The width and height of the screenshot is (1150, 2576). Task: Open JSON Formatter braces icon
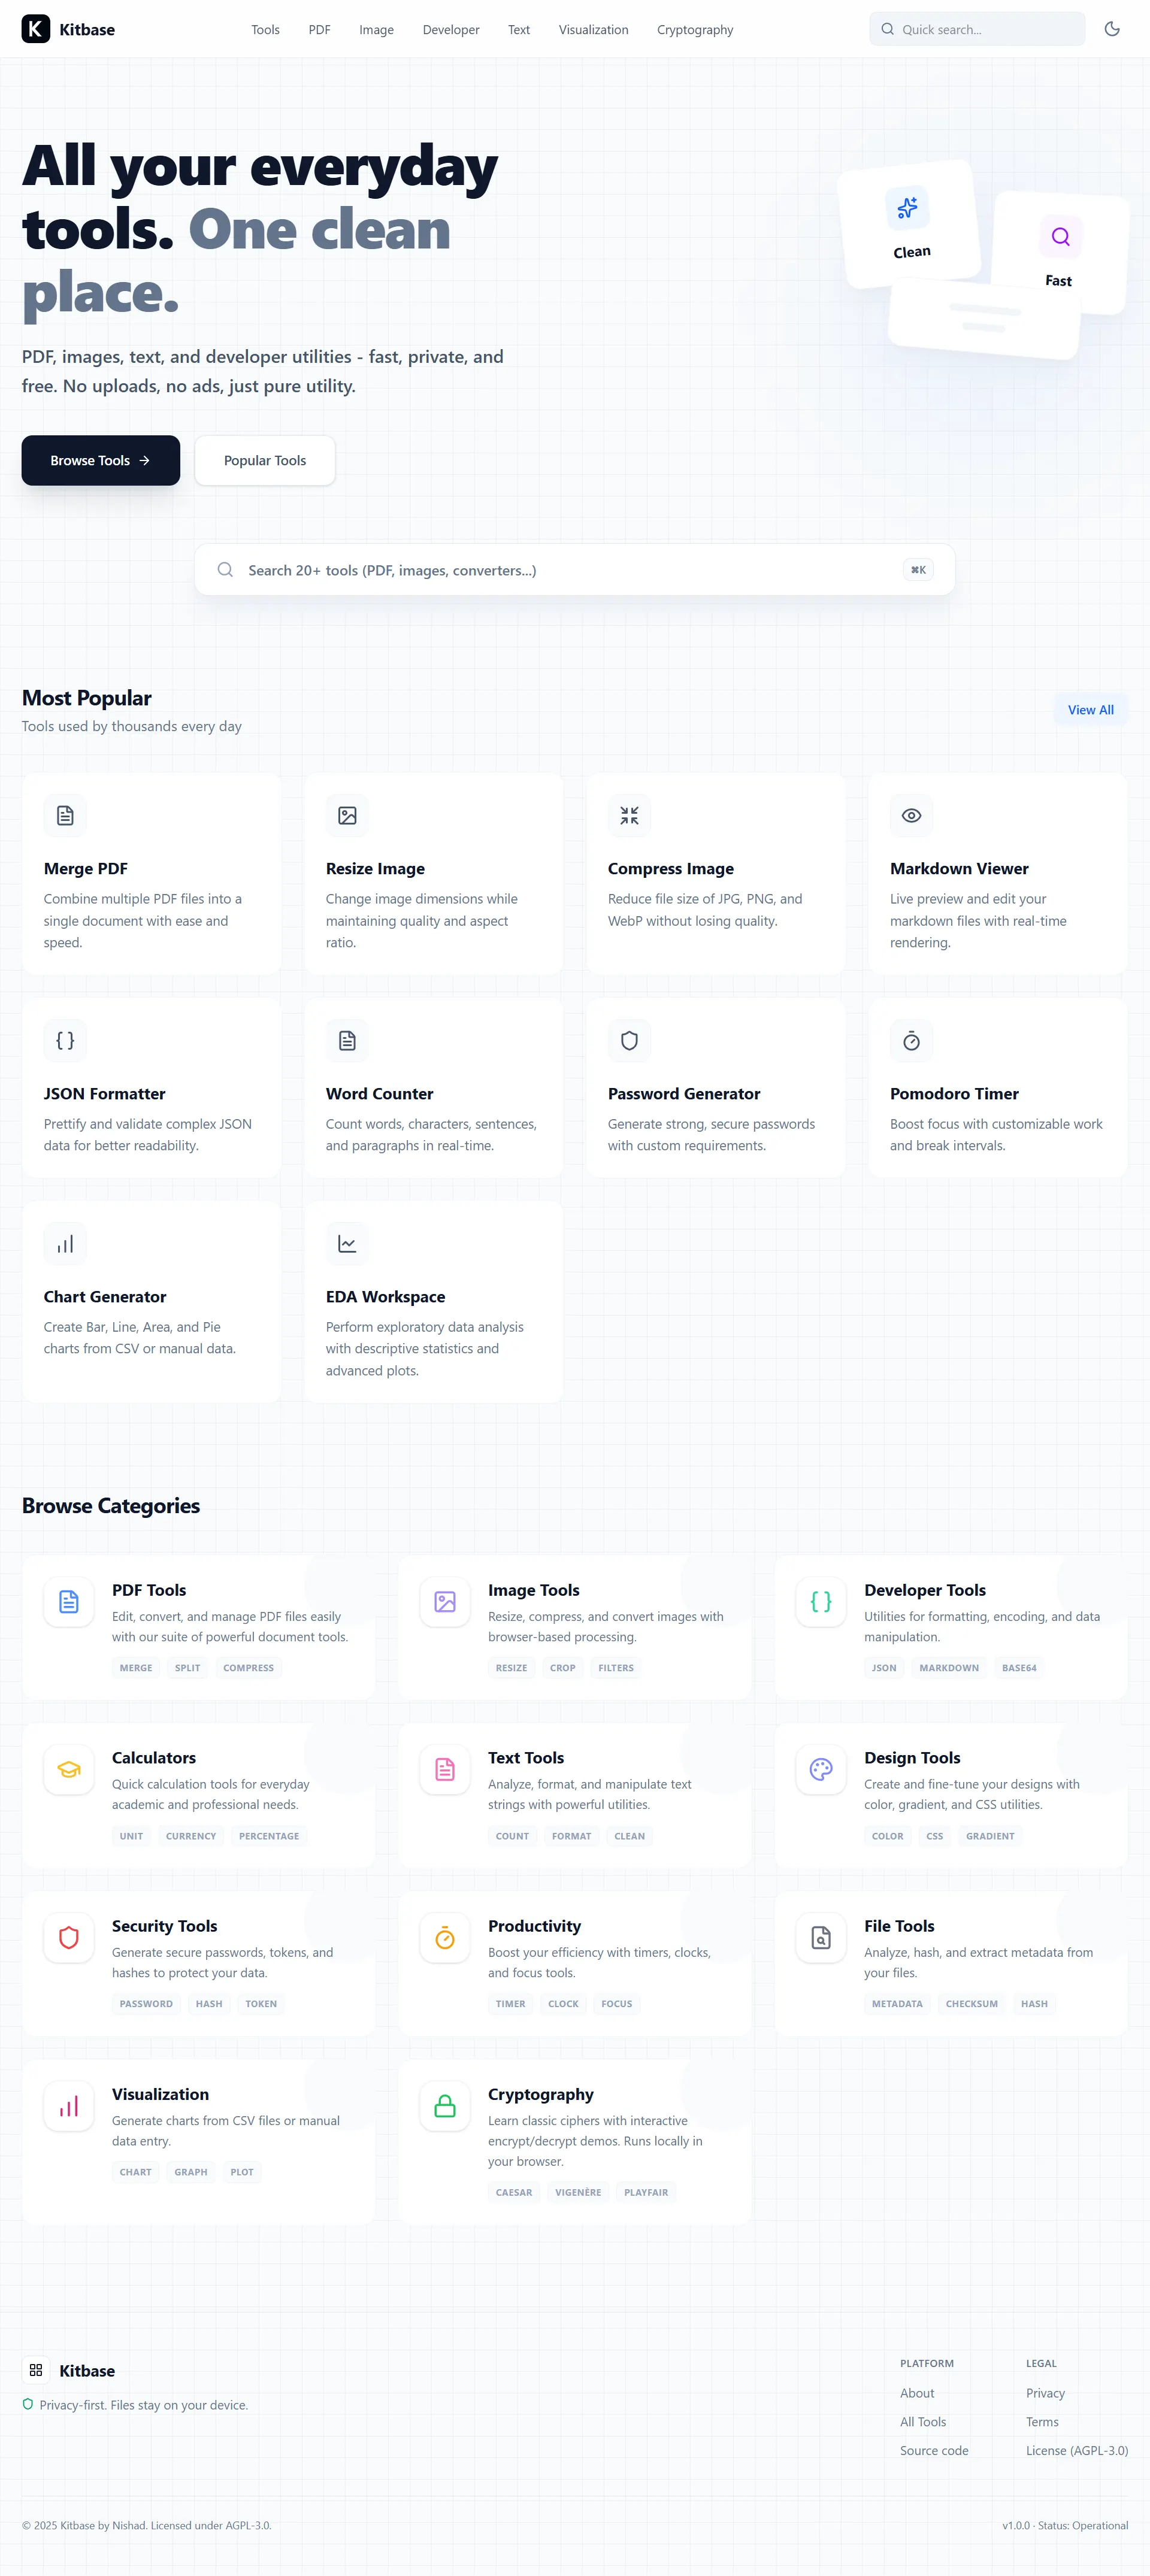pos(65,1040)
